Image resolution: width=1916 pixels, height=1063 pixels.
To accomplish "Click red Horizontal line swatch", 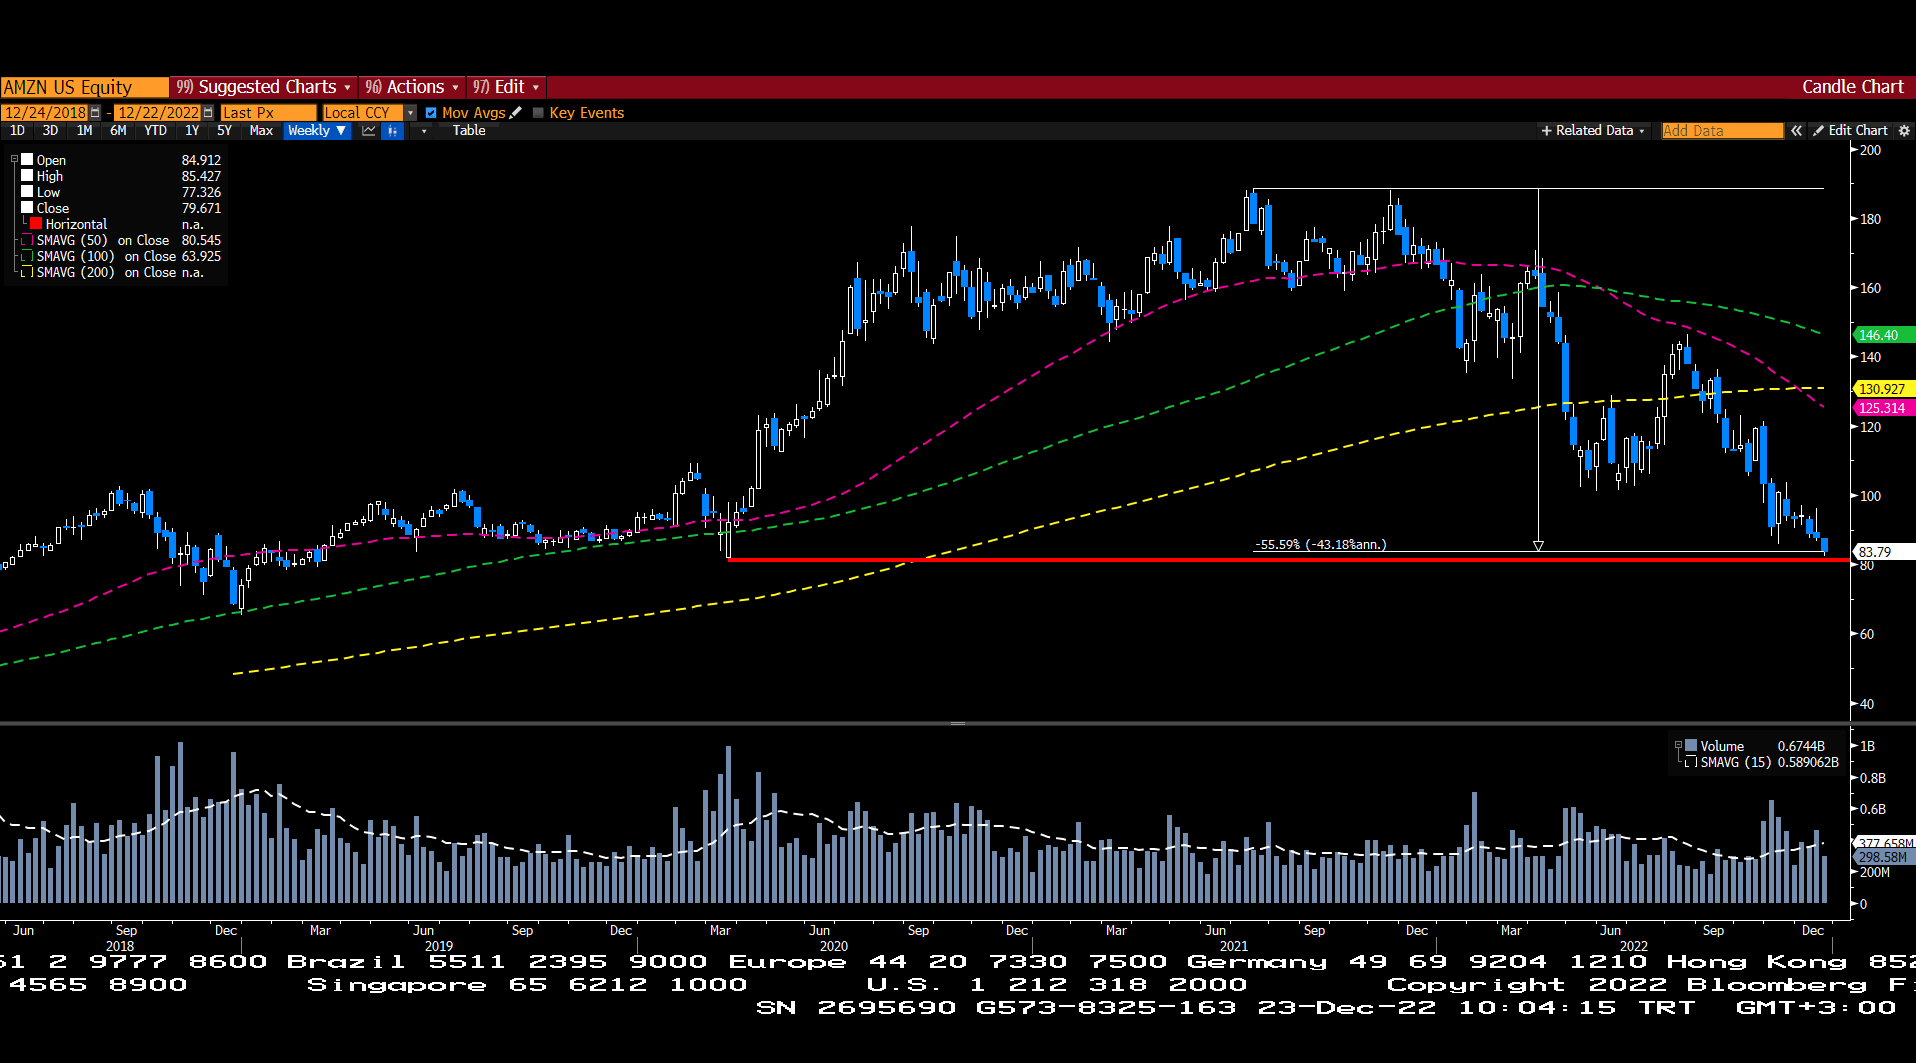I will 36,224.
